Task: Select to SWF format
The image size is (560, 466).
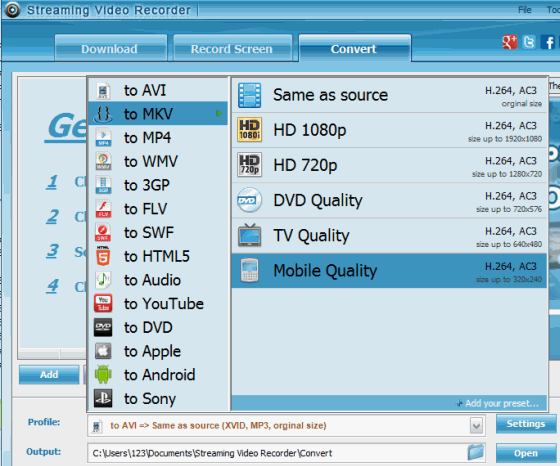Action: 158,232
